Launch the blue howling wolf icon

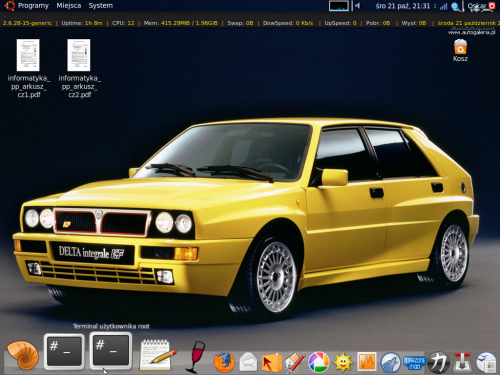click(391, 362)
